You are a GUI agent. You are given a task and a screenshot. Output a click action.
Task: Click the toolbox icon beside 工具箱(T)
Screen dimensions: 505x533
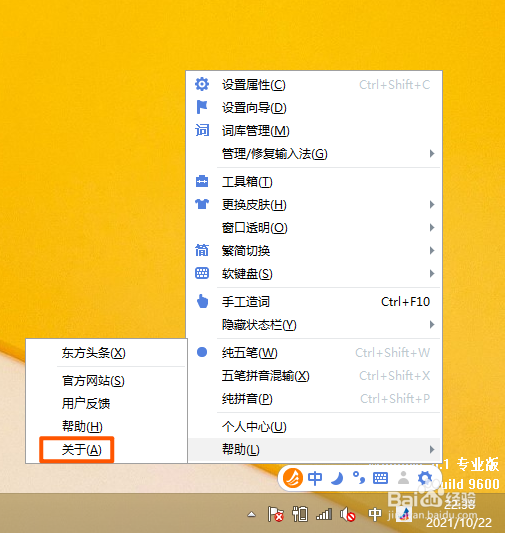202,182
